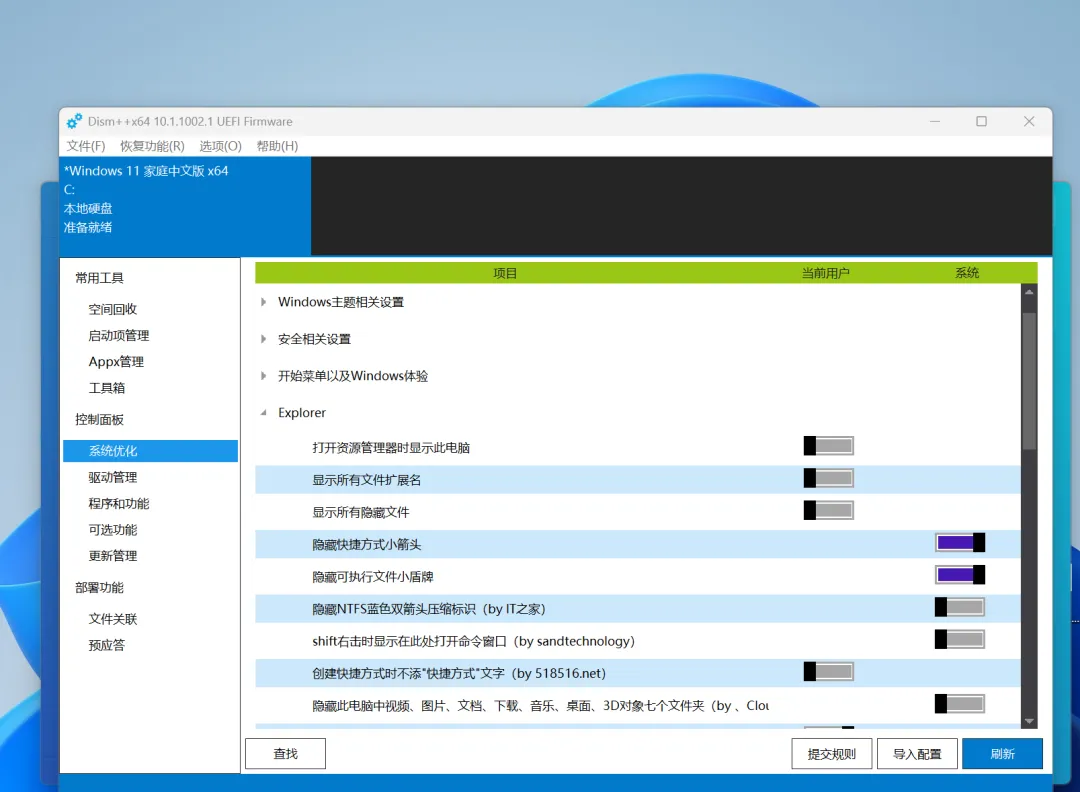Open 文件关联 in sidebar
The height and width of the screenshot is (792, 1080).
click(113, 619)
